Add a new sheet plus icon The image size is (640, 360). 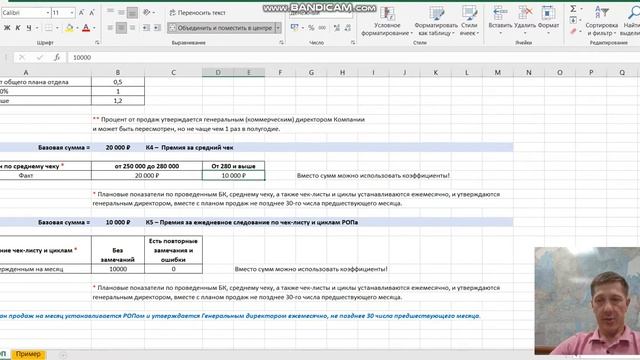62,355
